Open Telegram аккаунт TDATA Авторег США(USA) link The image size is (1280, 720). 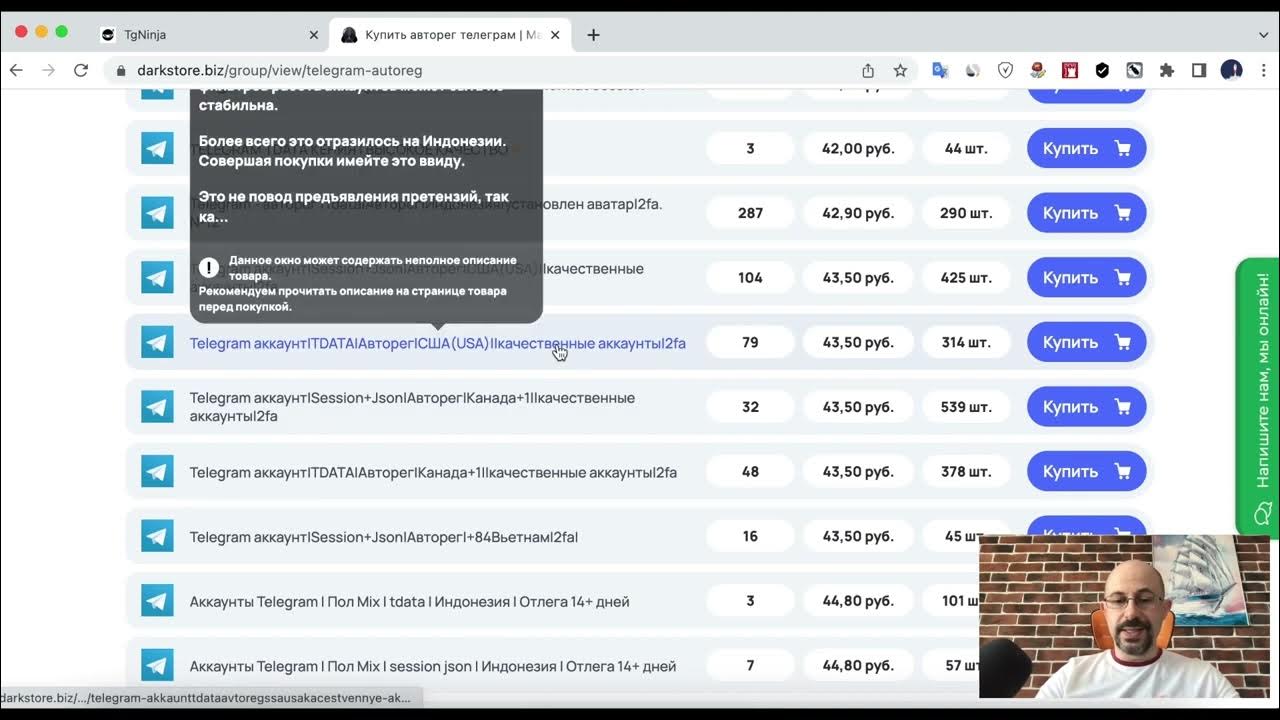point(438,343)
